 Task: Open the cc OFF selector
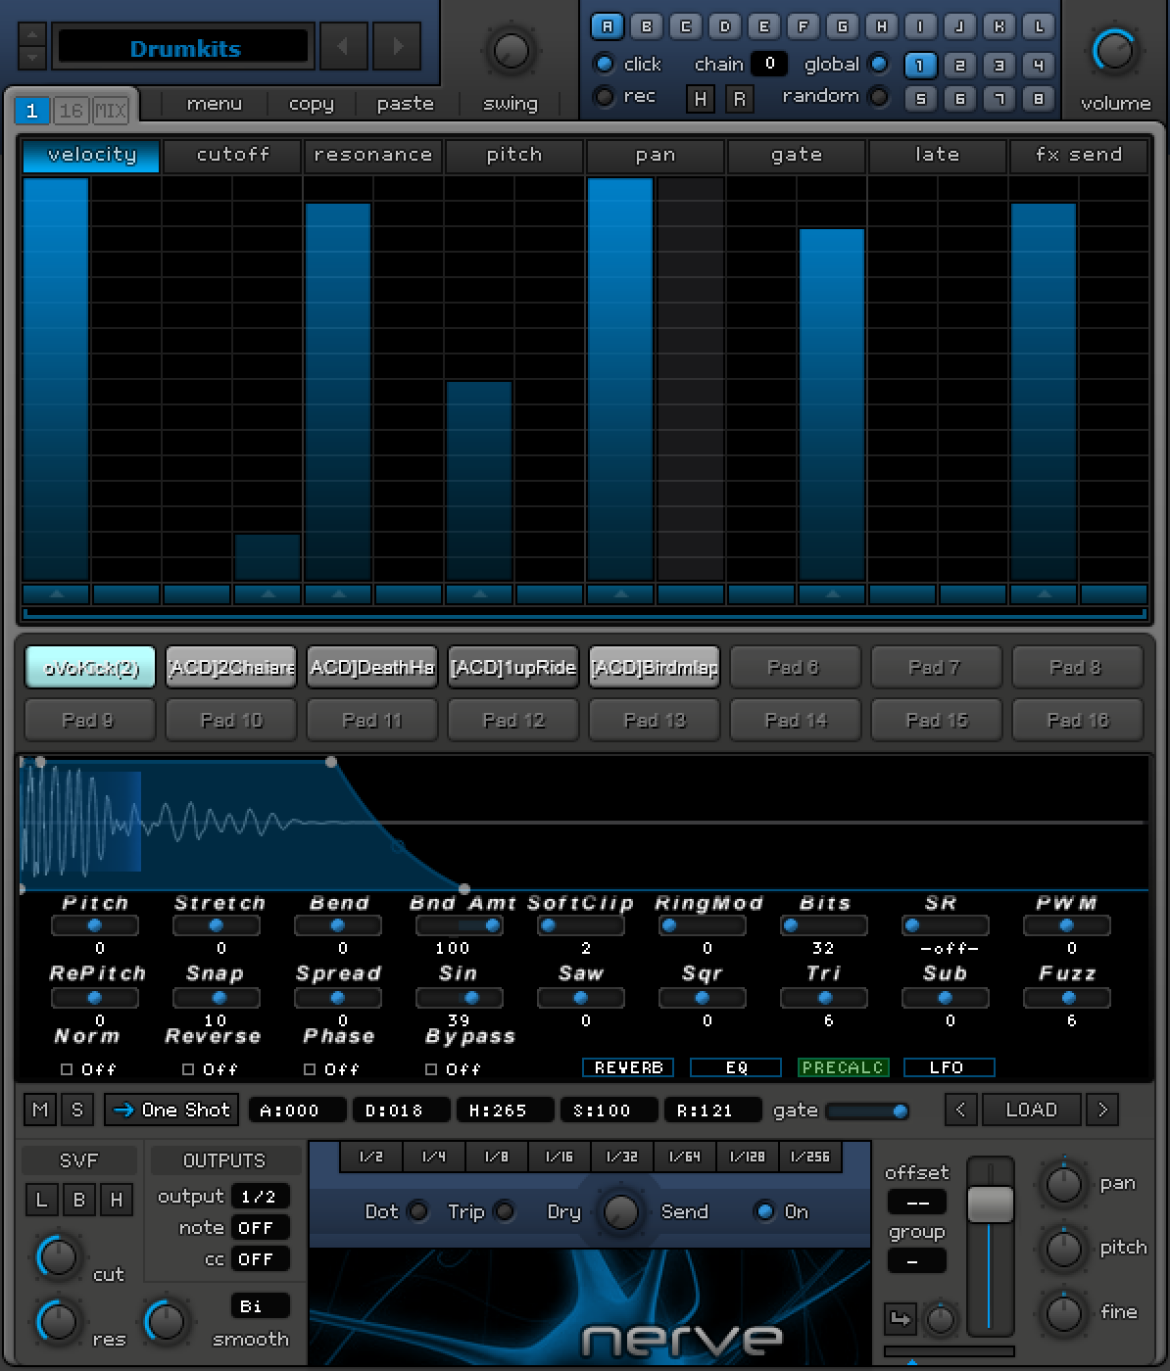pyautogui.click(x=259, y=1259)
